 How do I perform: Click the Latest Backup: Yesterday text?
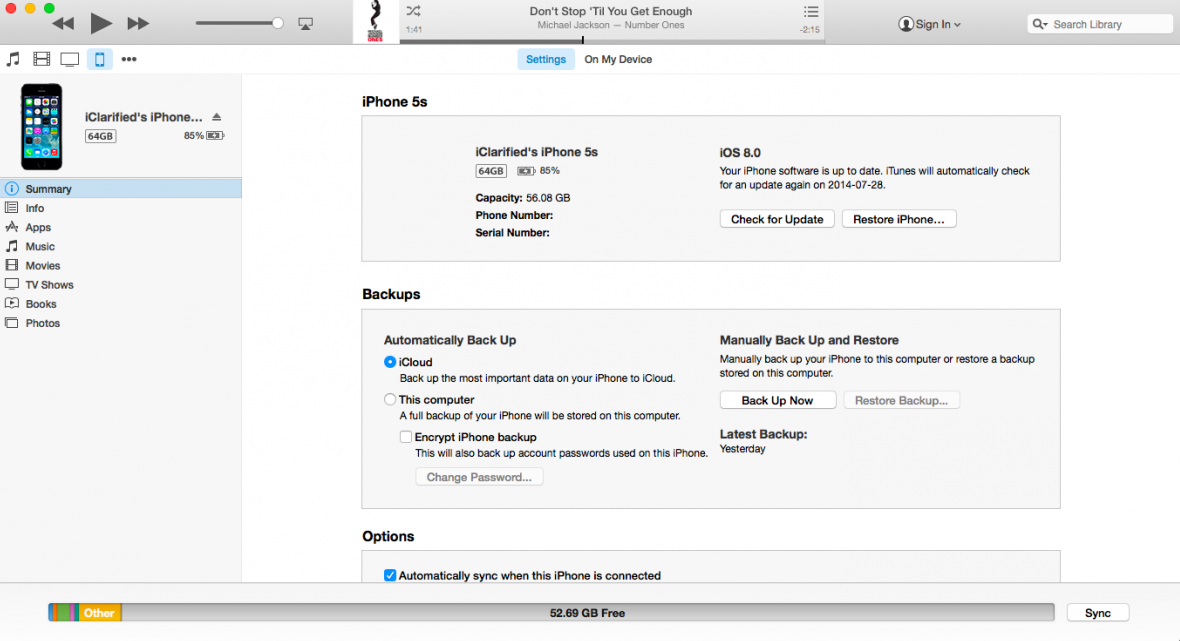(x=763, y=441)
